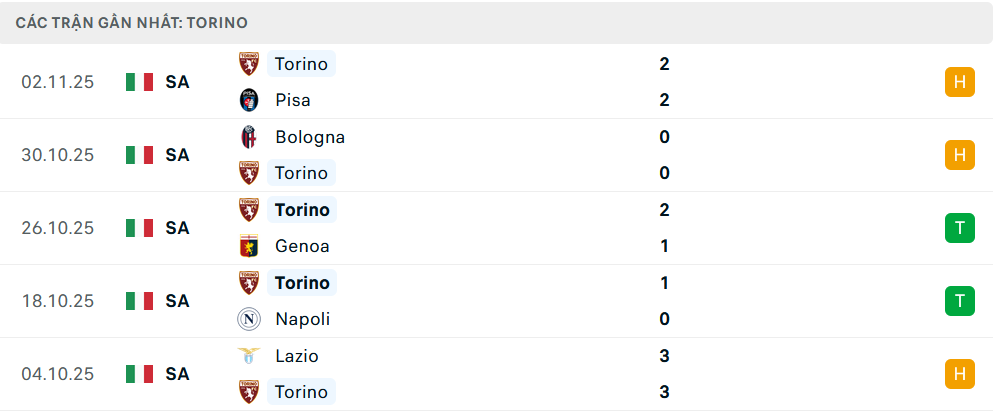Click the Napoli club crest icon
This screenshot has height=411, width=993.
click(x=248, y=319)
